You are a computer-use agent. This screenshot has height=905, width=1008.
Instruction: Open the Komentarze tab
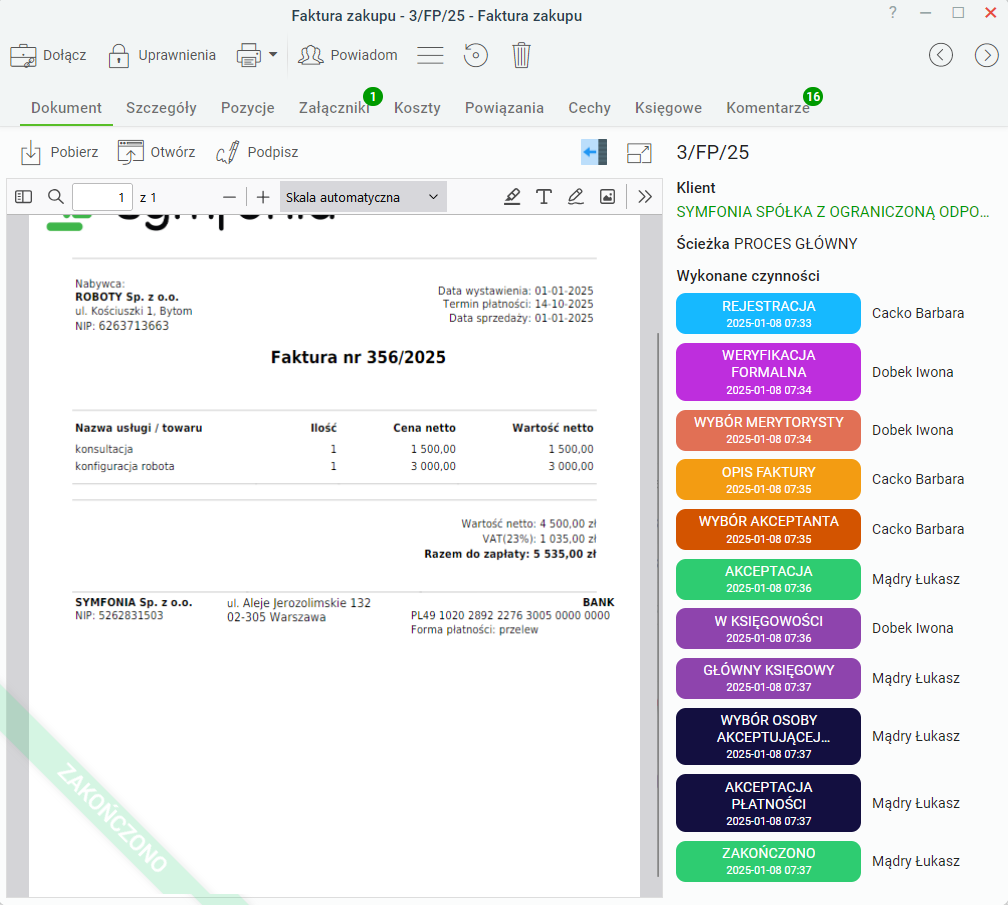coord(768,108)
